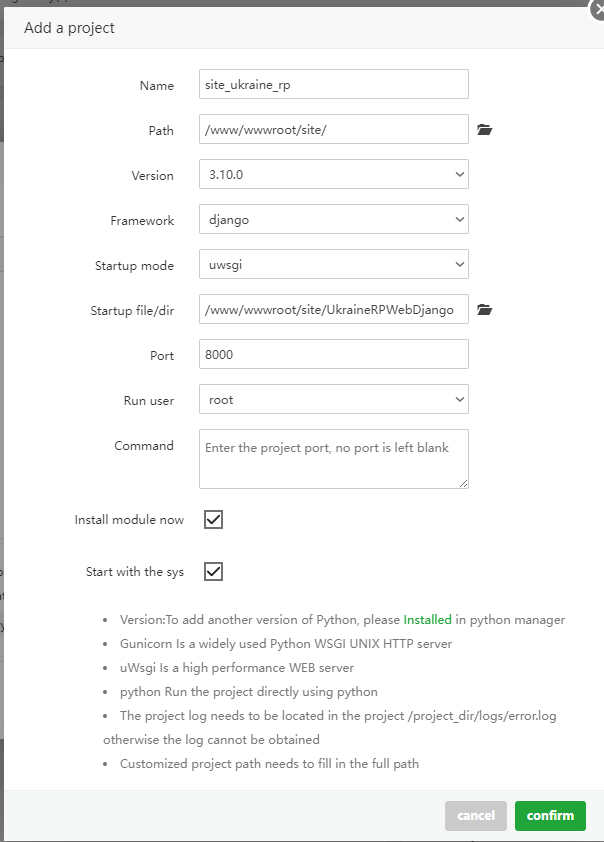Click the Command textarea resize handle
Image resolution: width=604 pixels, height=842 pixels.
click(x=464, y=484)
